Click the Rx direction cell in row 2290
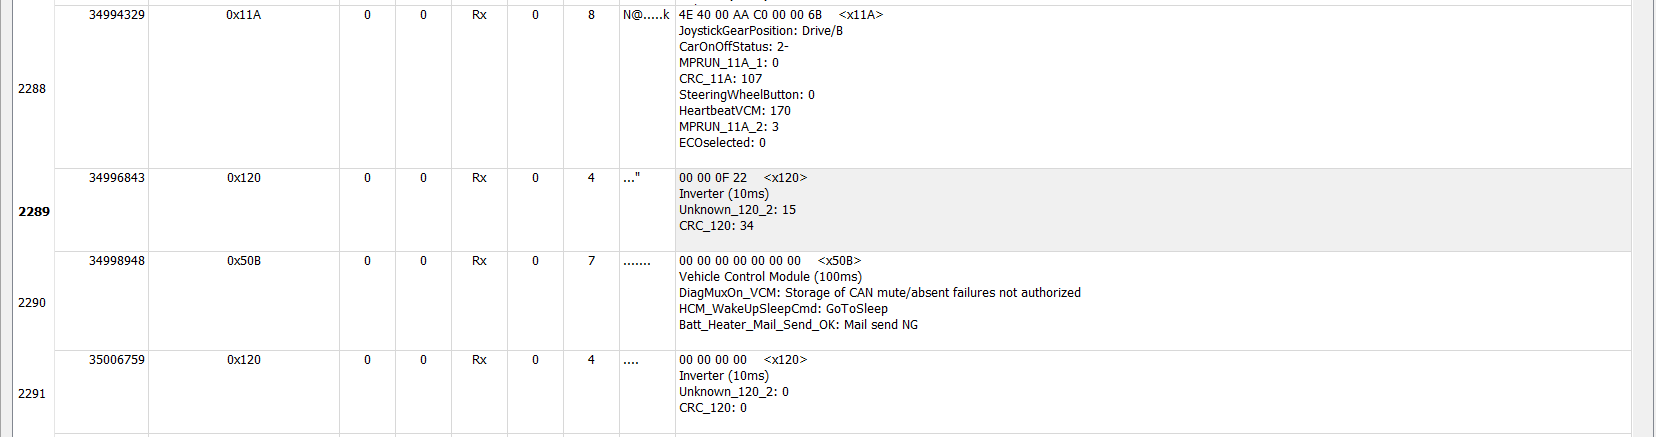This screenshot has height=437, width=1656. click(x=479, y=261)
